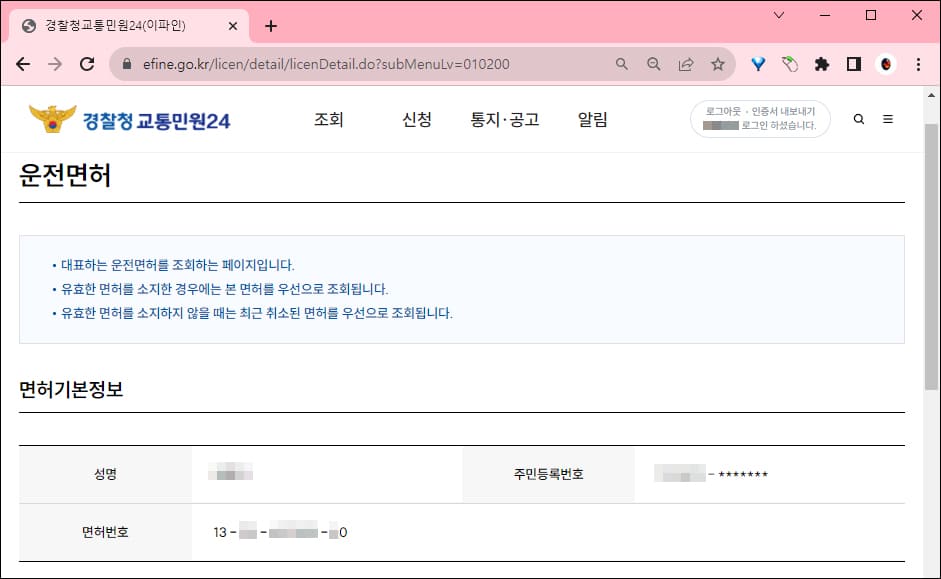This screenshot has width=941, height=579.
Task: Select the 조회 menu item
Action: pos(330,118)
